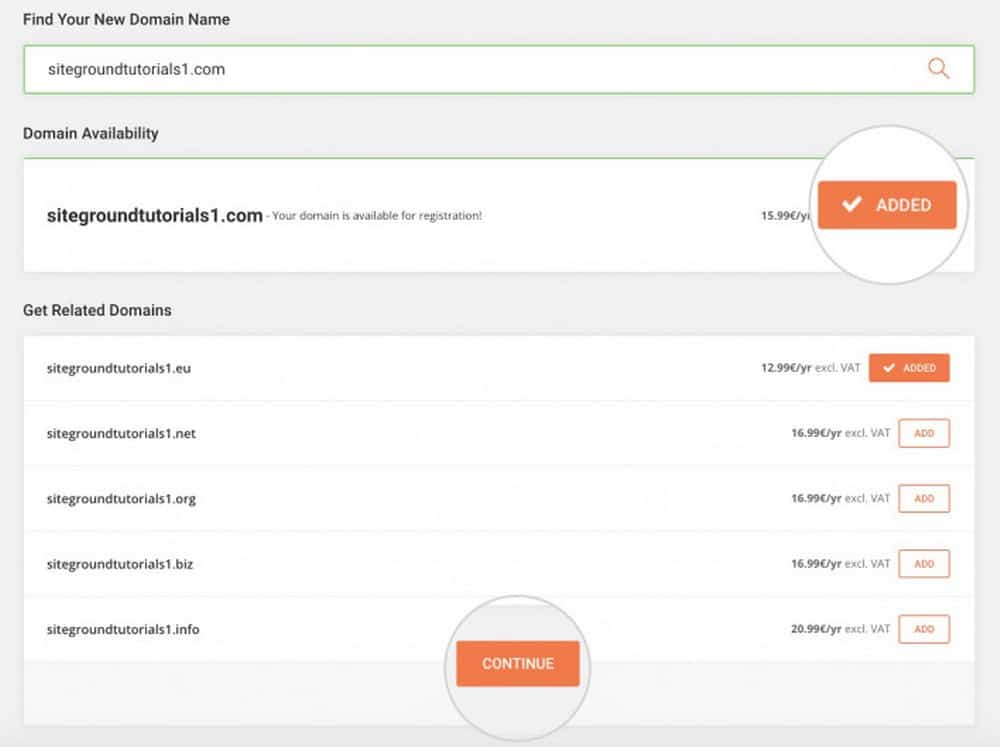
Task: Remove the added sitegroundtutorials1.eu domain
Action: (909, 368)
